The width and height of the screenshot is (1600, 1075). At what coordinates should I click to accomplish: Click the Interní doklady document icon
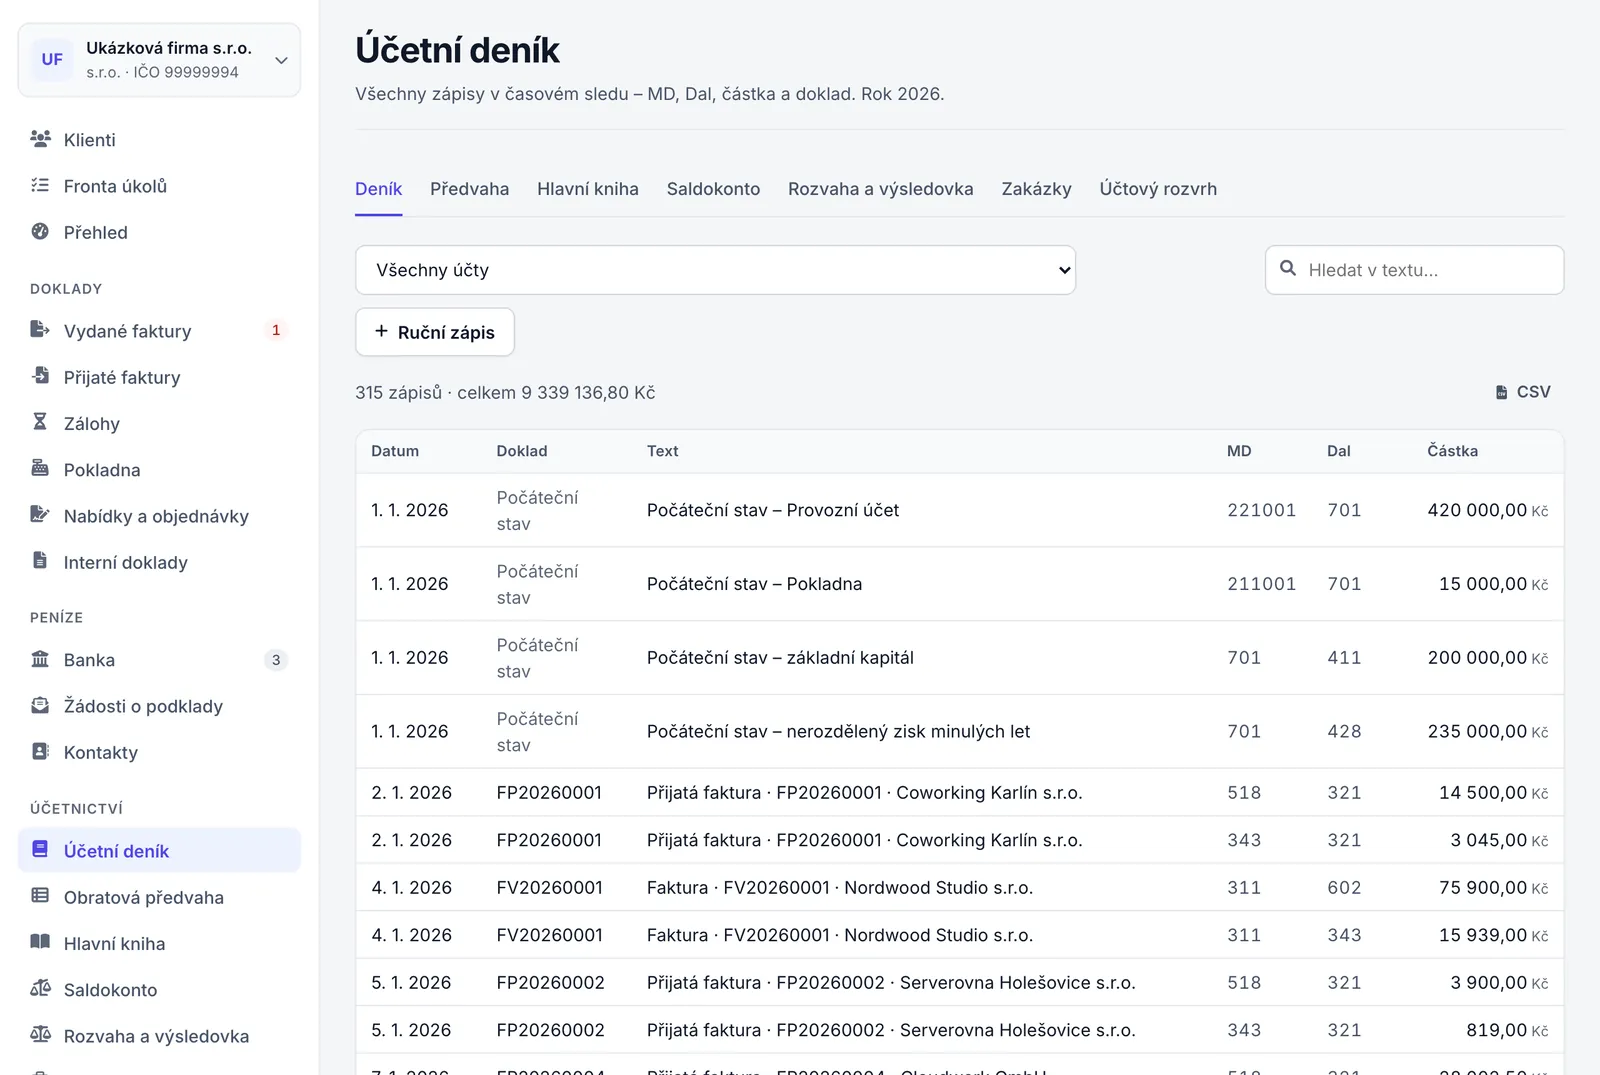(40, 560)
